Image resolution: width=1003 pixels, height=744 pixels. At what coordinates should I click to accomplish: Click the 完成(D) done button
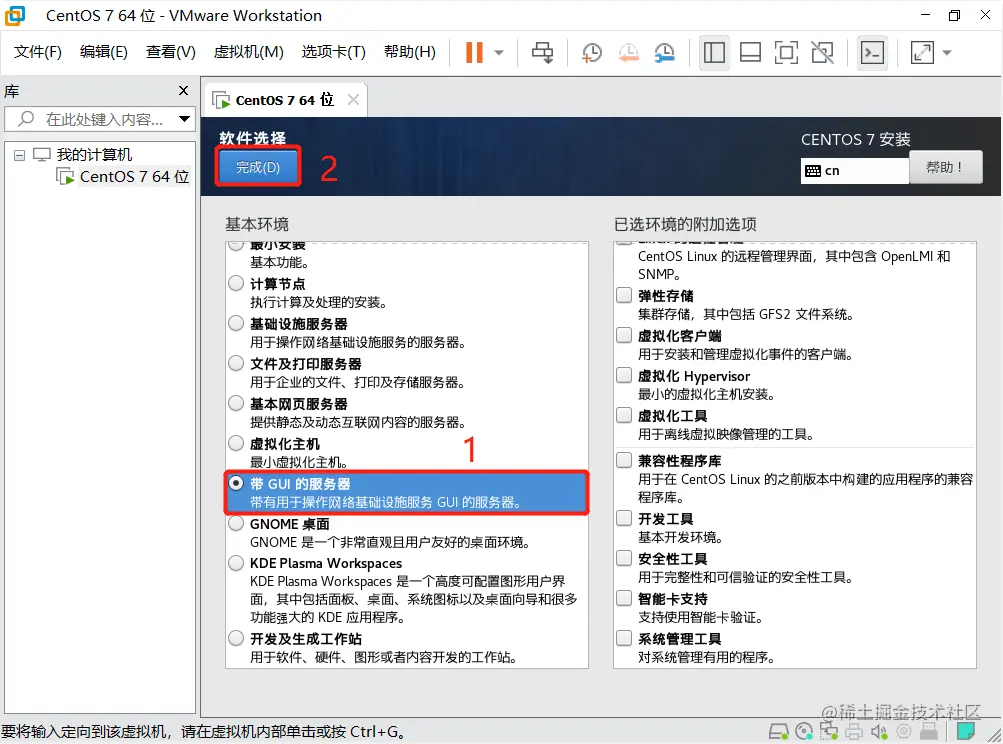point(257,166)
